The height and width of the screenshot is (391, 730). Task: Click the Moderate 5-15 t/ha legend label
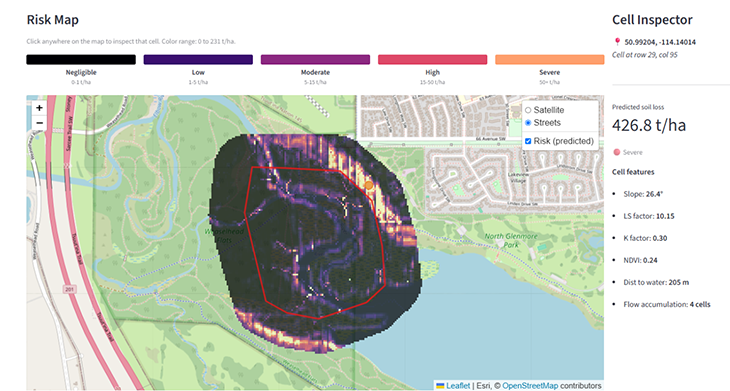(315, 77)
